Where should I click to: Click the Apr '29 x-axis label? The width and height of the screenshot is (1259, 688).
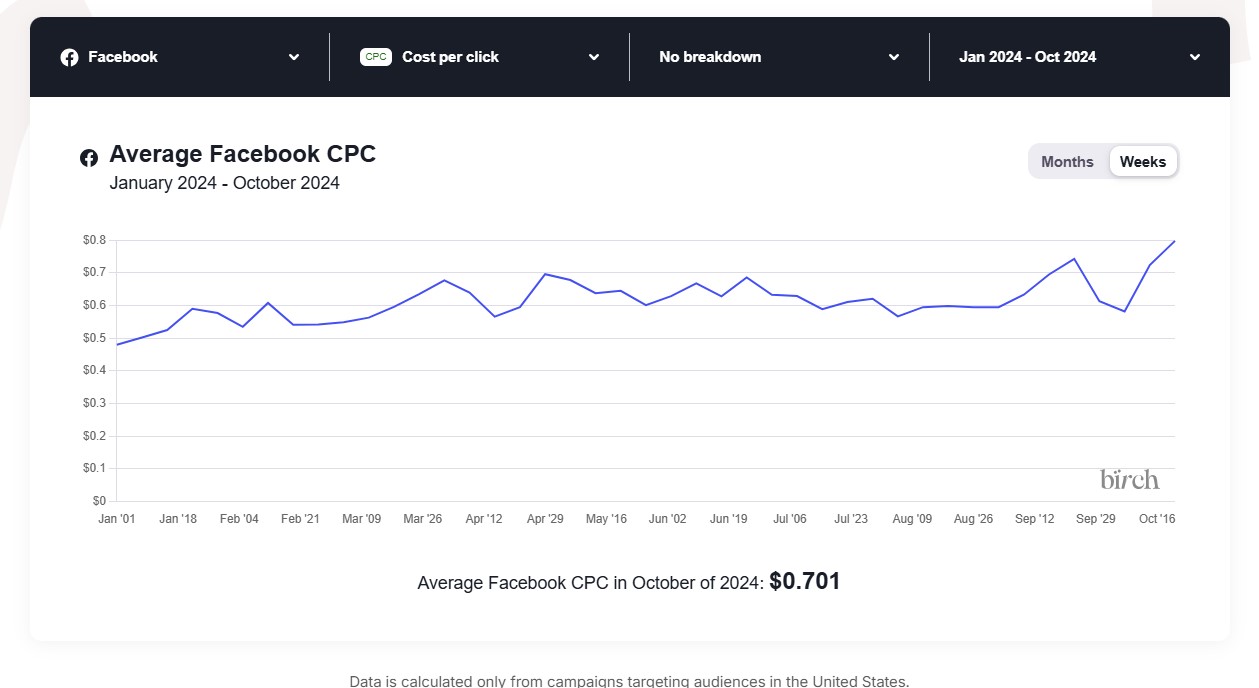pyautogui.click(x=544, y=519)
